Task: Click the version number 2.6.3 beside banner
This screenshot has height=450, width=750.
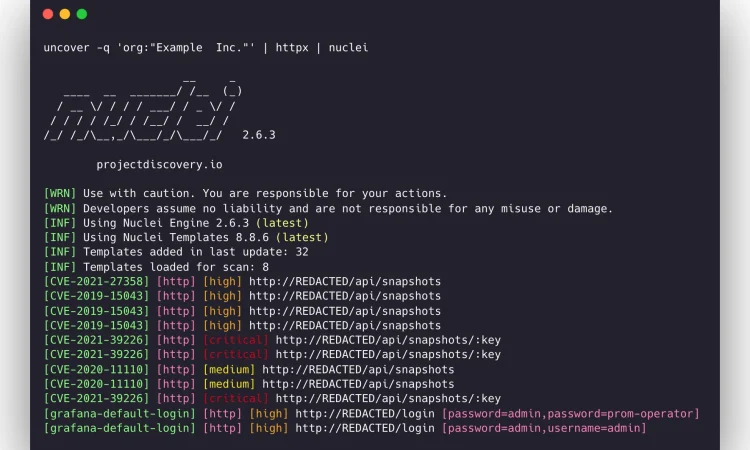Action: coord(259,135)
